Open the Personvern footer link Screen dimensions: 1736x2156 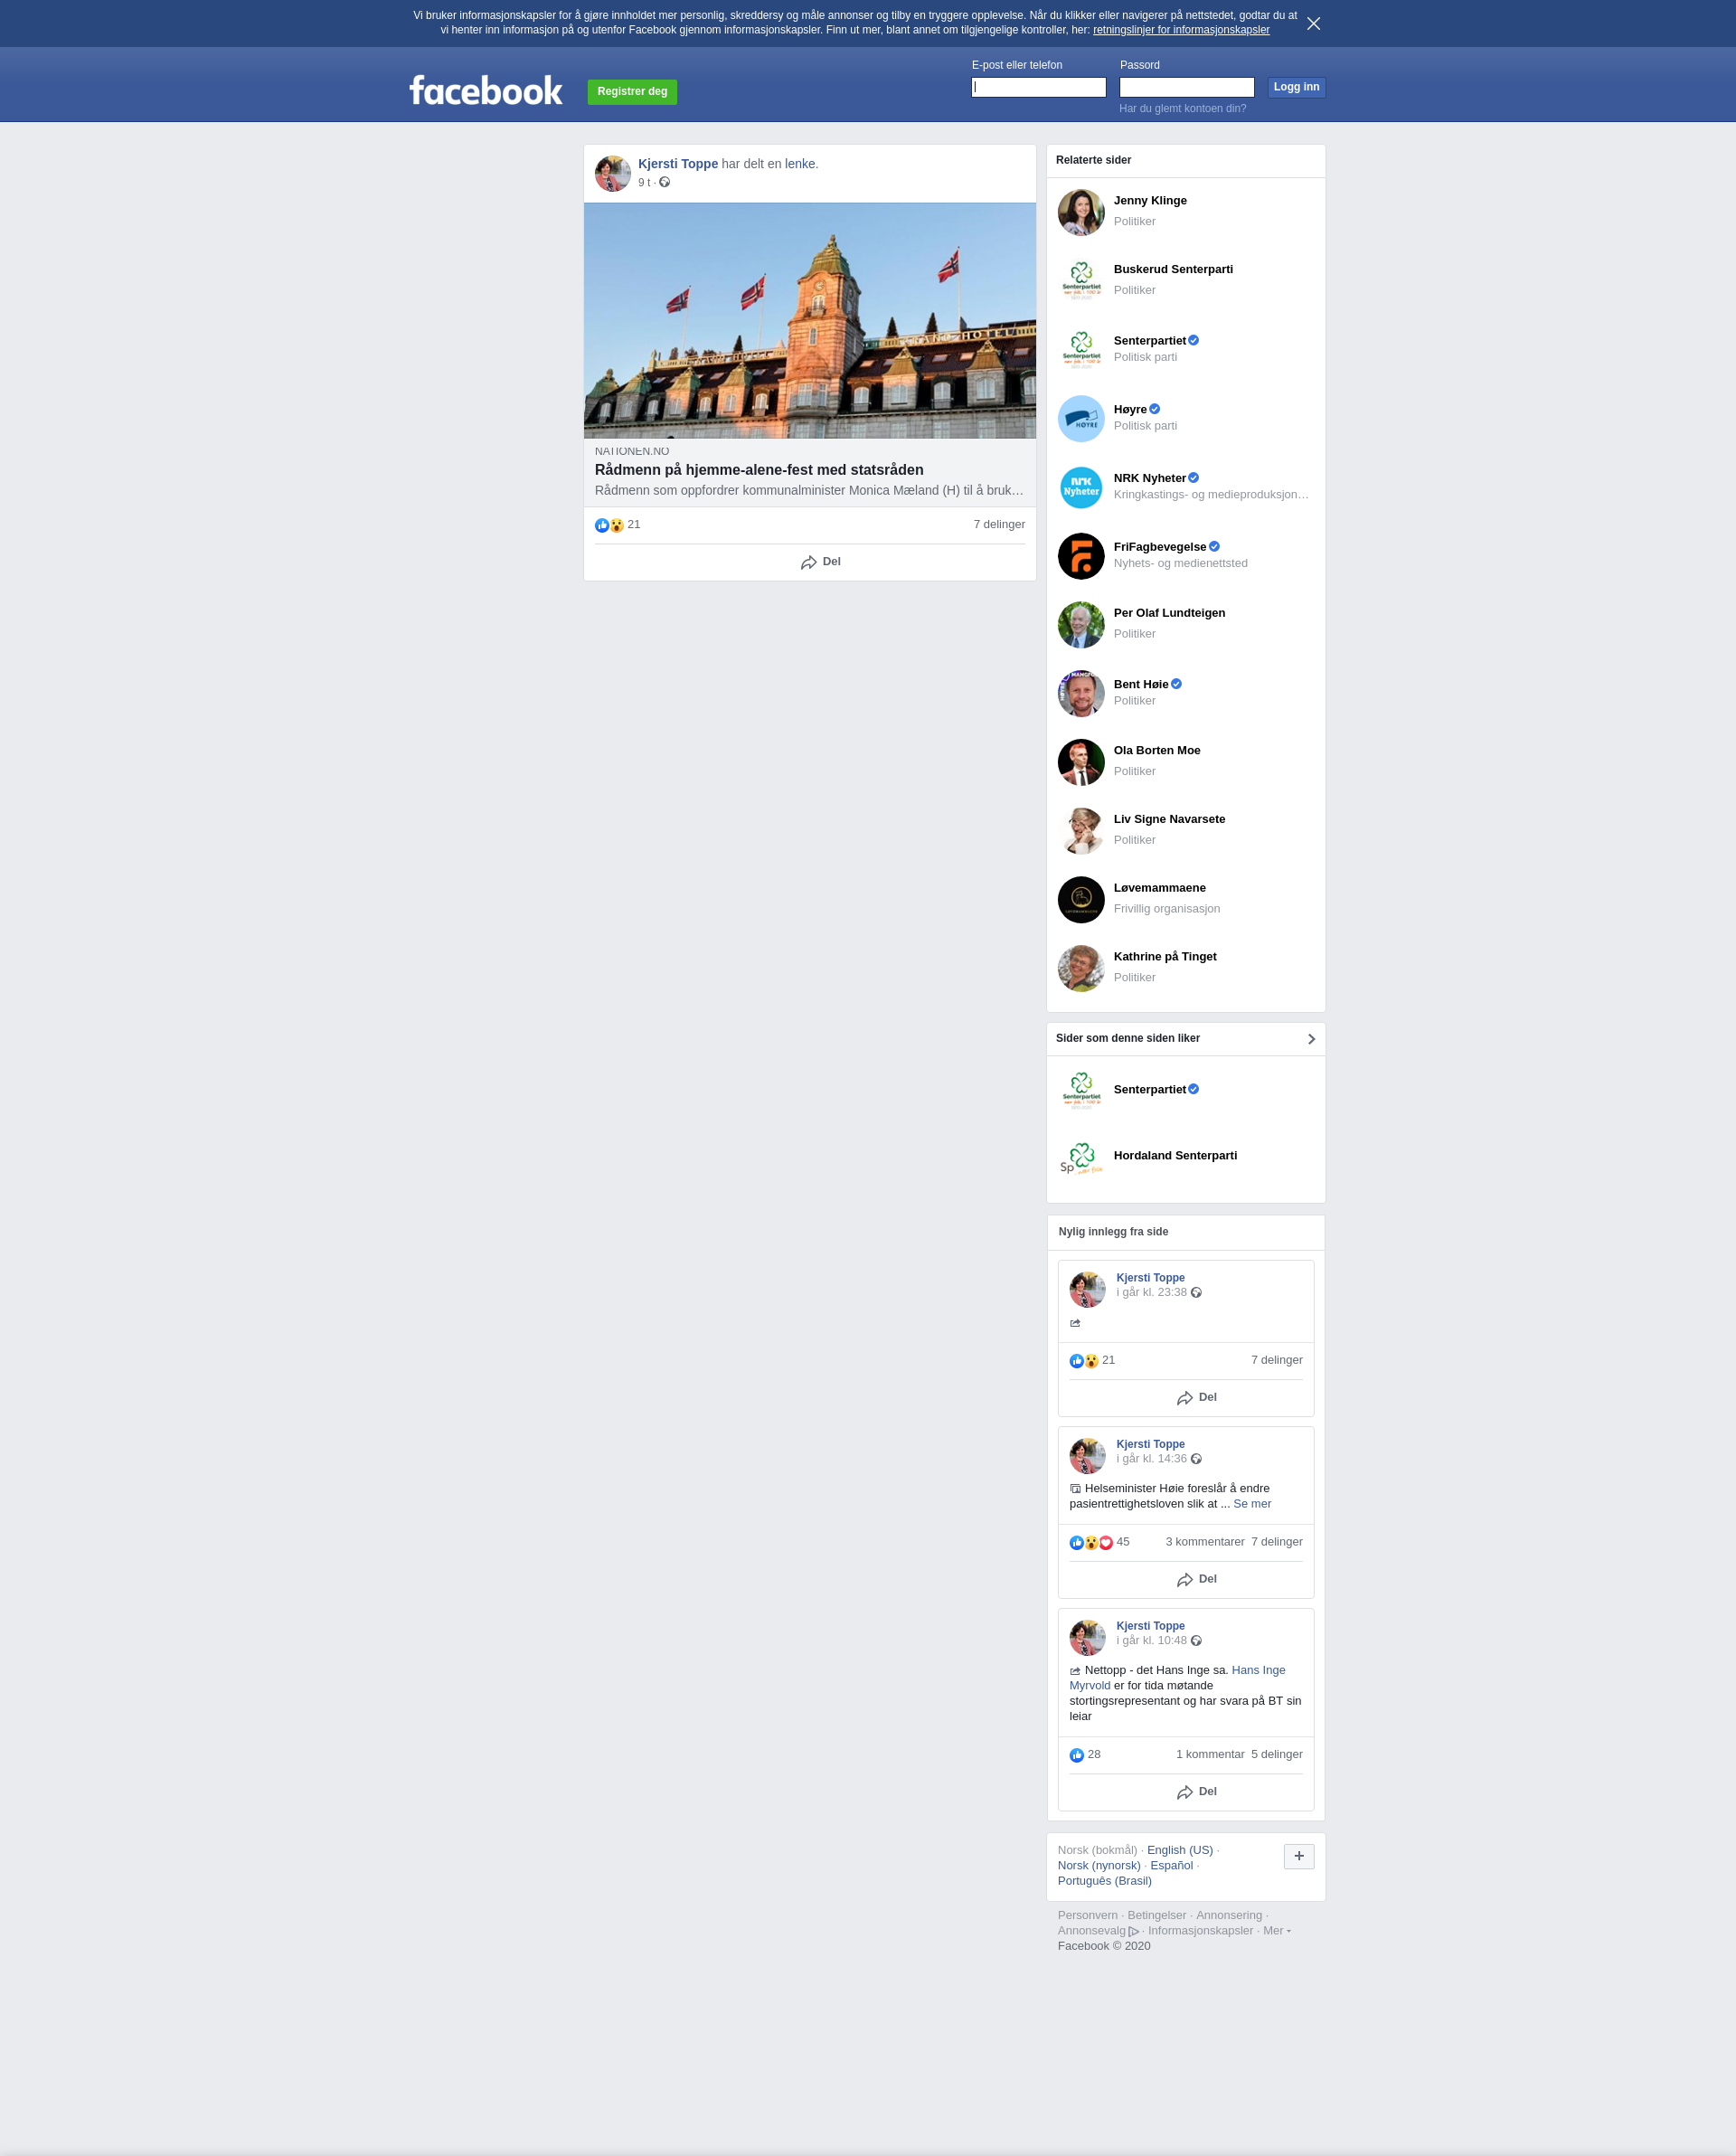(x=1087, y=1915)
